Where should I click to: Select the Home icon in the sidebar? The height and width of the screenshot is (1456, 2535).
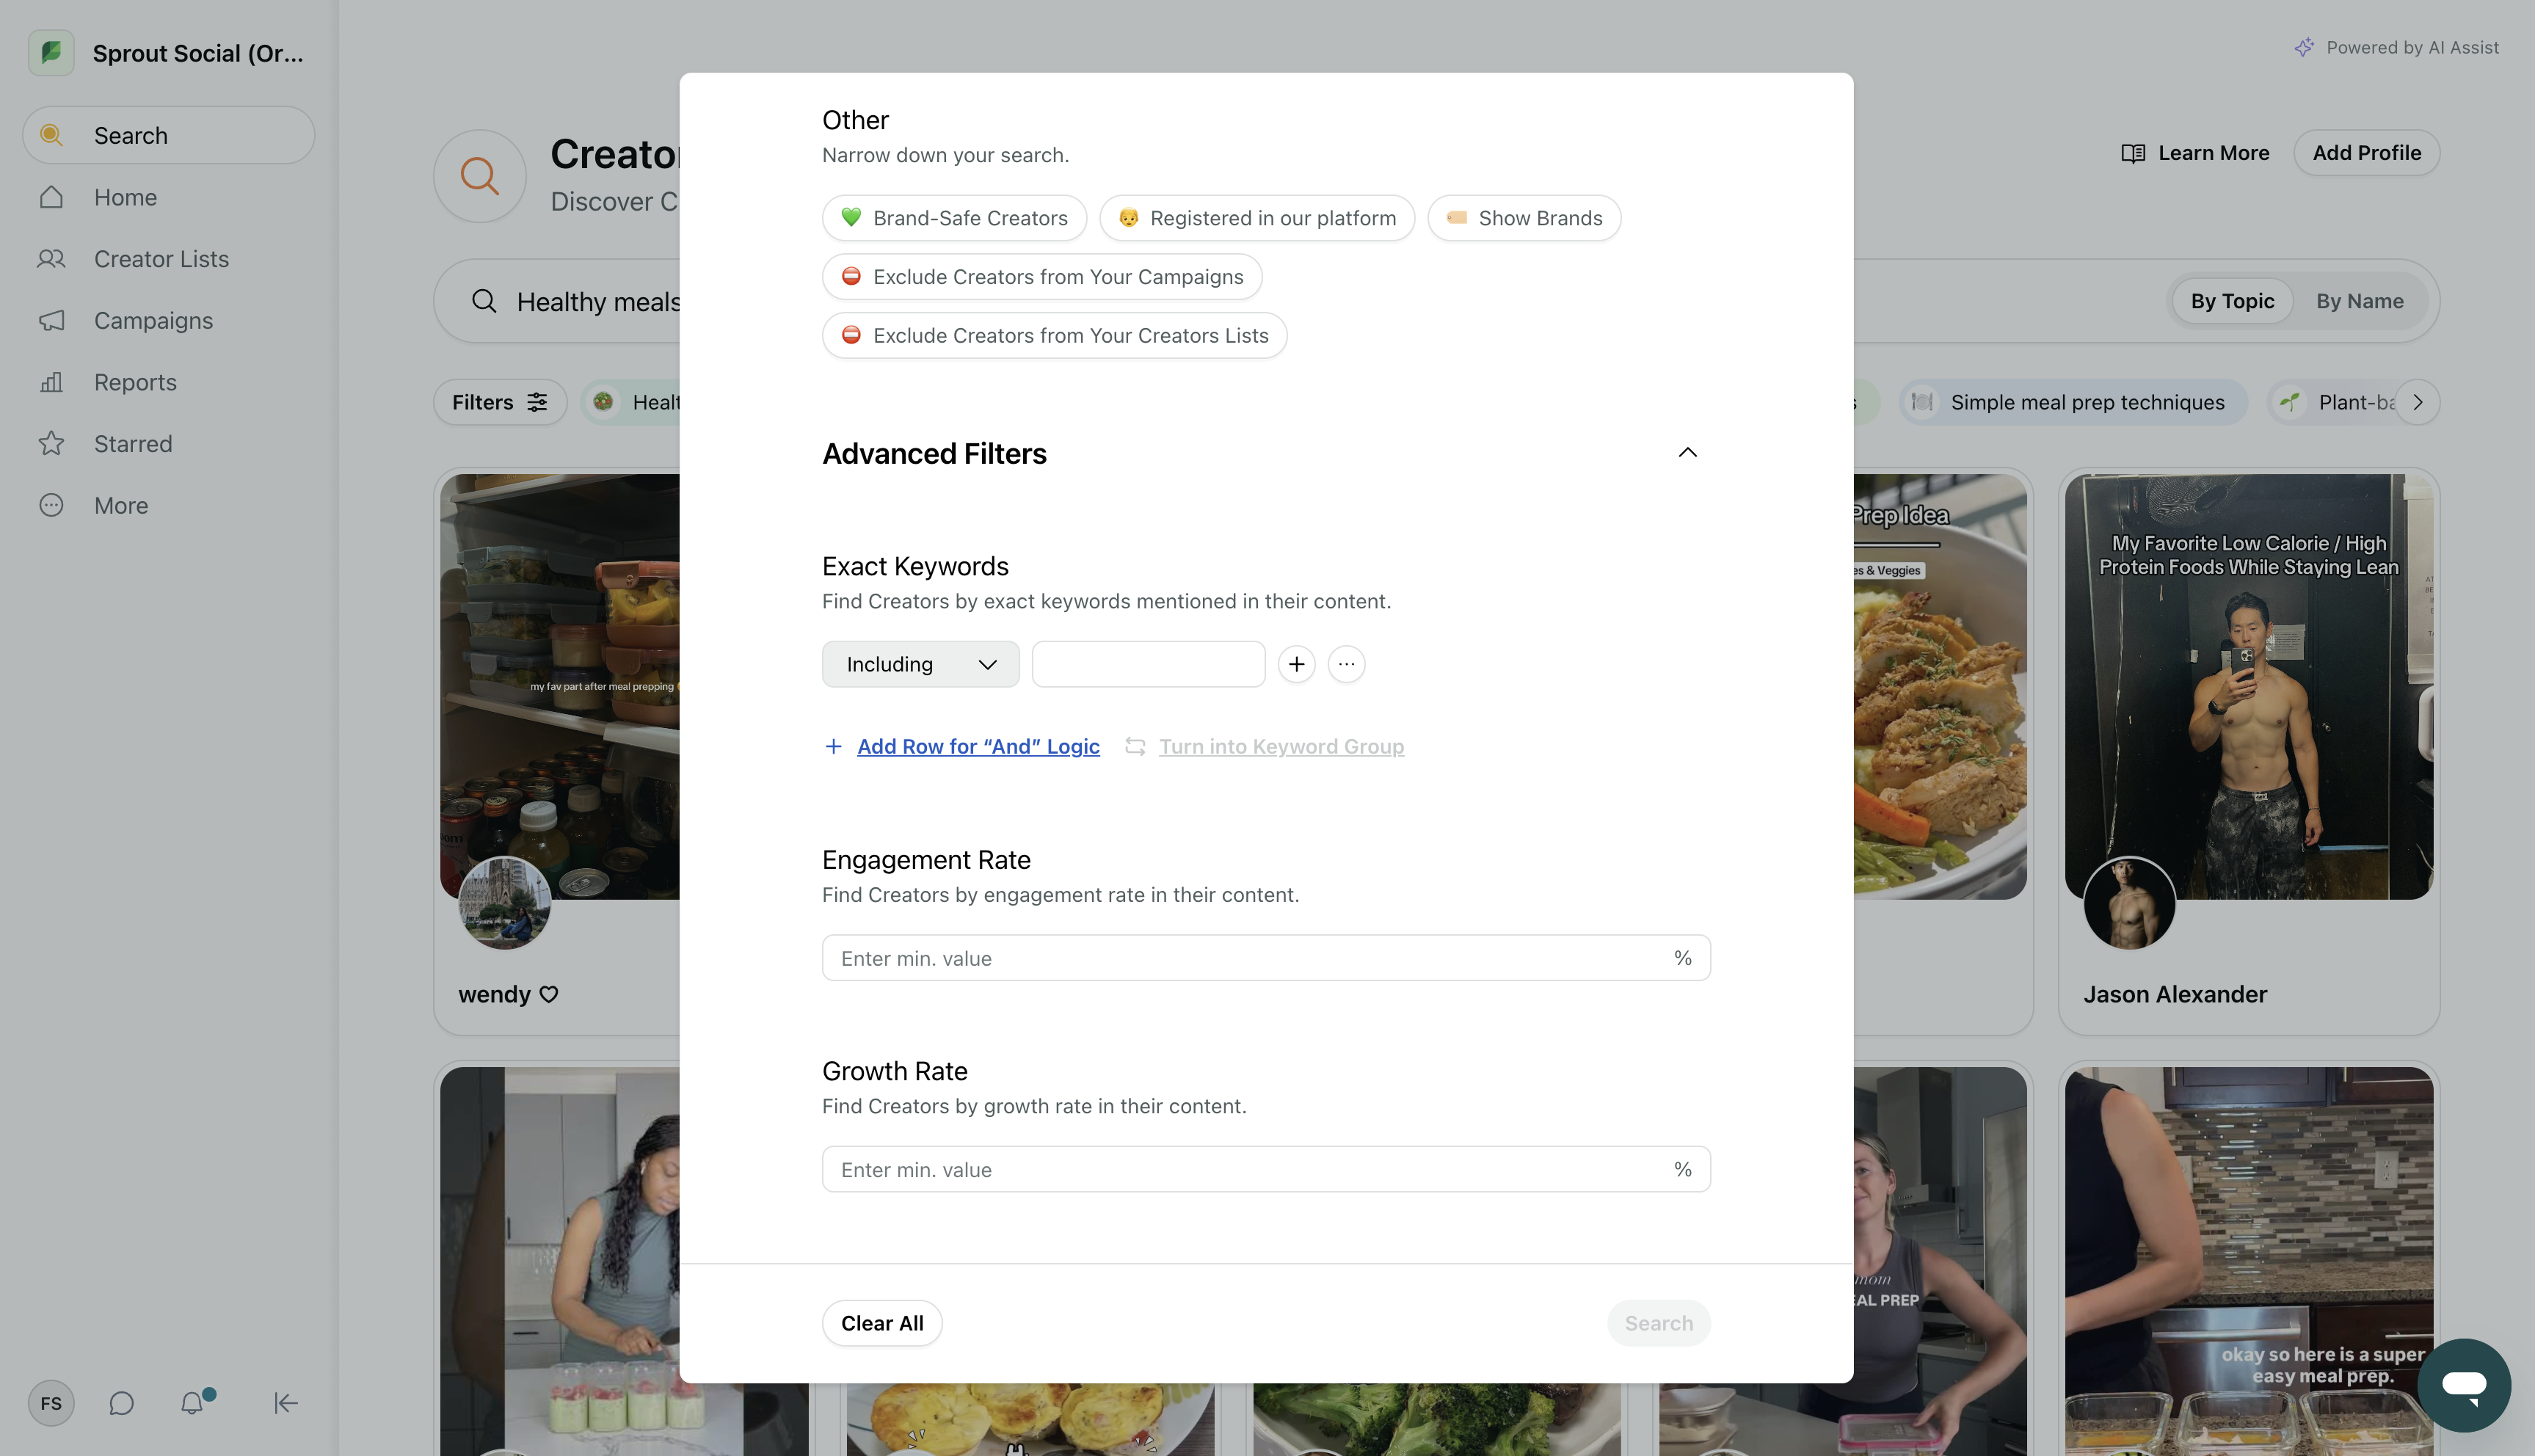tap(52, 196)
